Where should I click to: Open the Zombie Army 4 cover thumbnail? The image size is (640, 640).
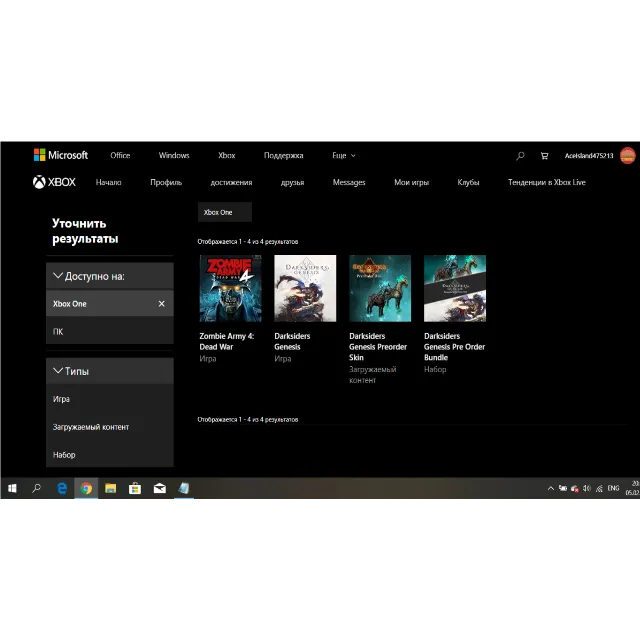point(231,289)
